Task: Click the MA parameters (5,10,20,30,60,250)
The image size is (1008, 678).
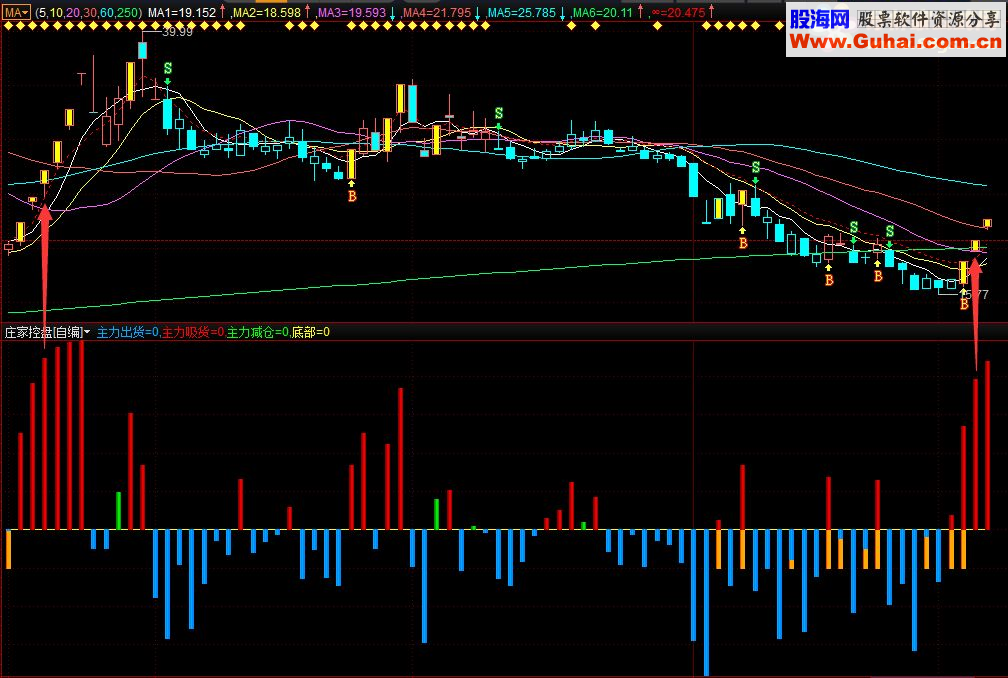Action: pos(88,12)
